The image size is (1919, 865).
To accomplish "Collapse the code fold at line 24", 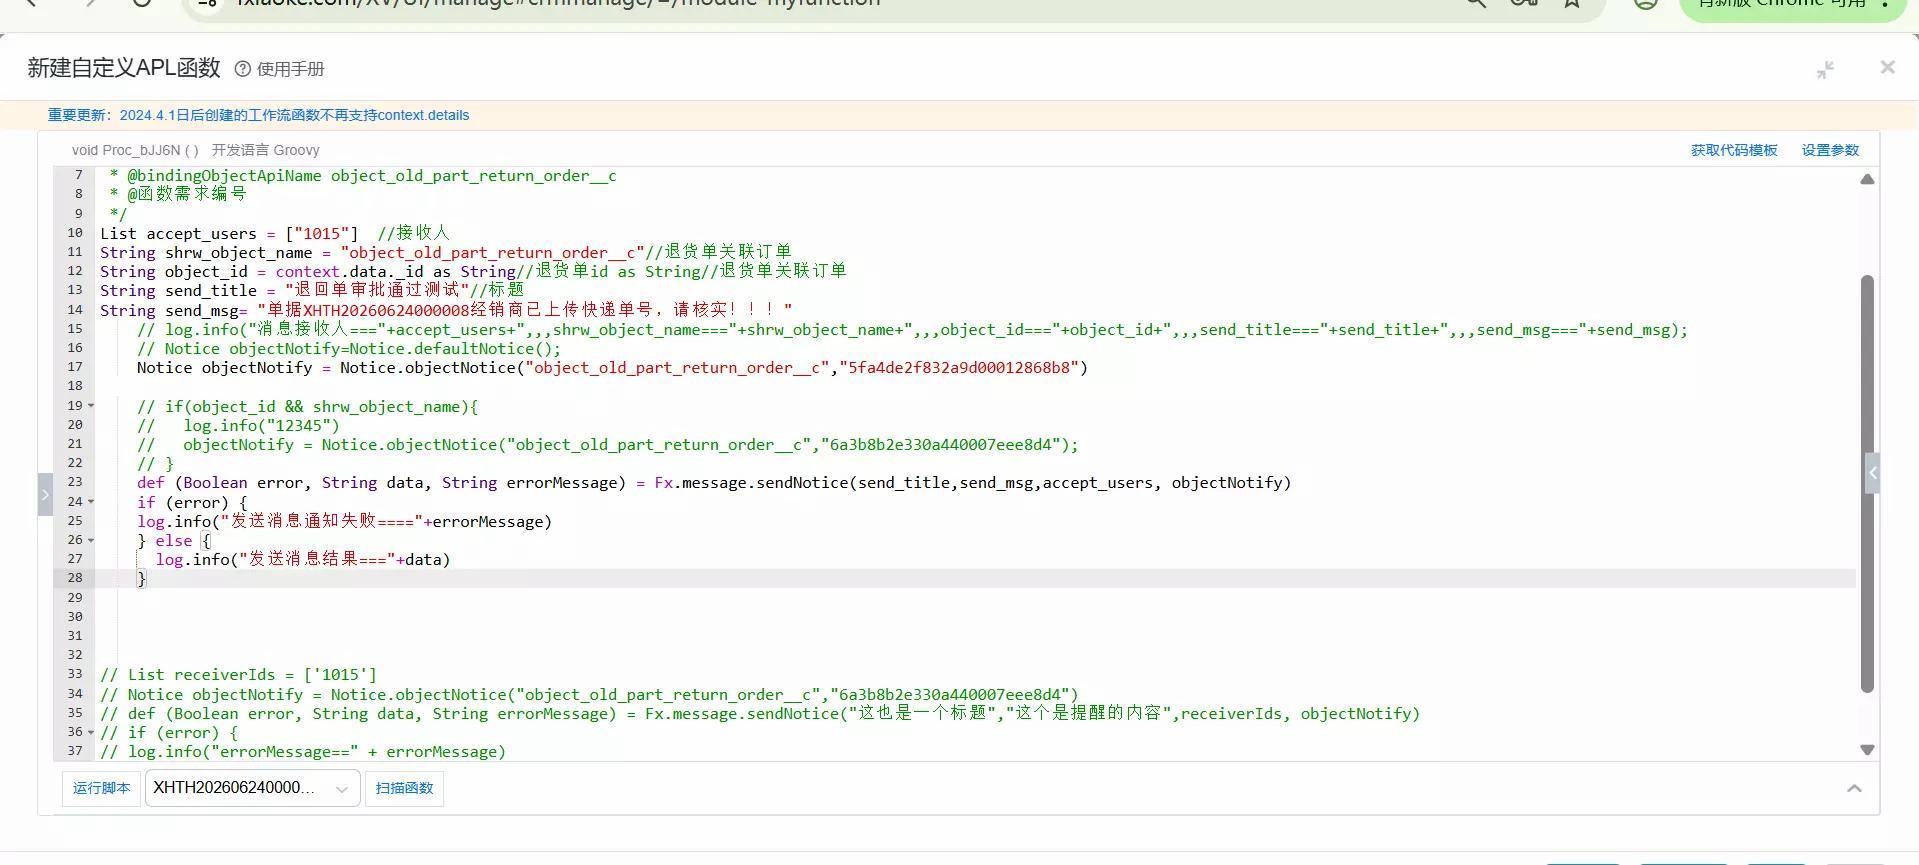I will coord(91,502).
